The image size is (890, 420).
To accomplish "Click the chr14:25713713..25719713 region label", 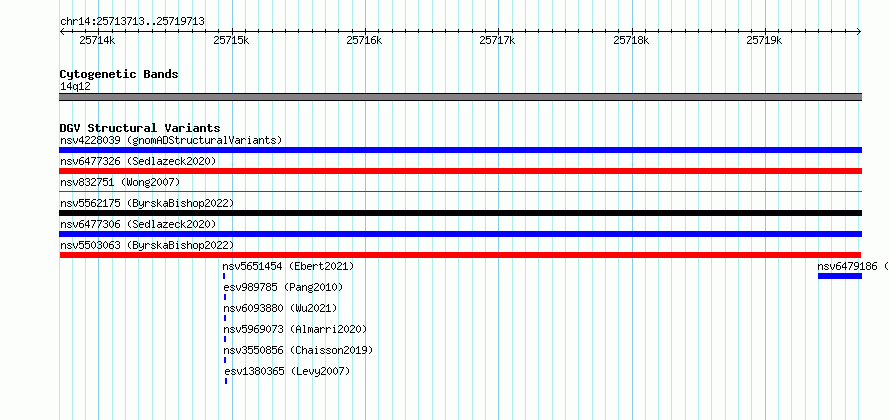I will [132, 22].
